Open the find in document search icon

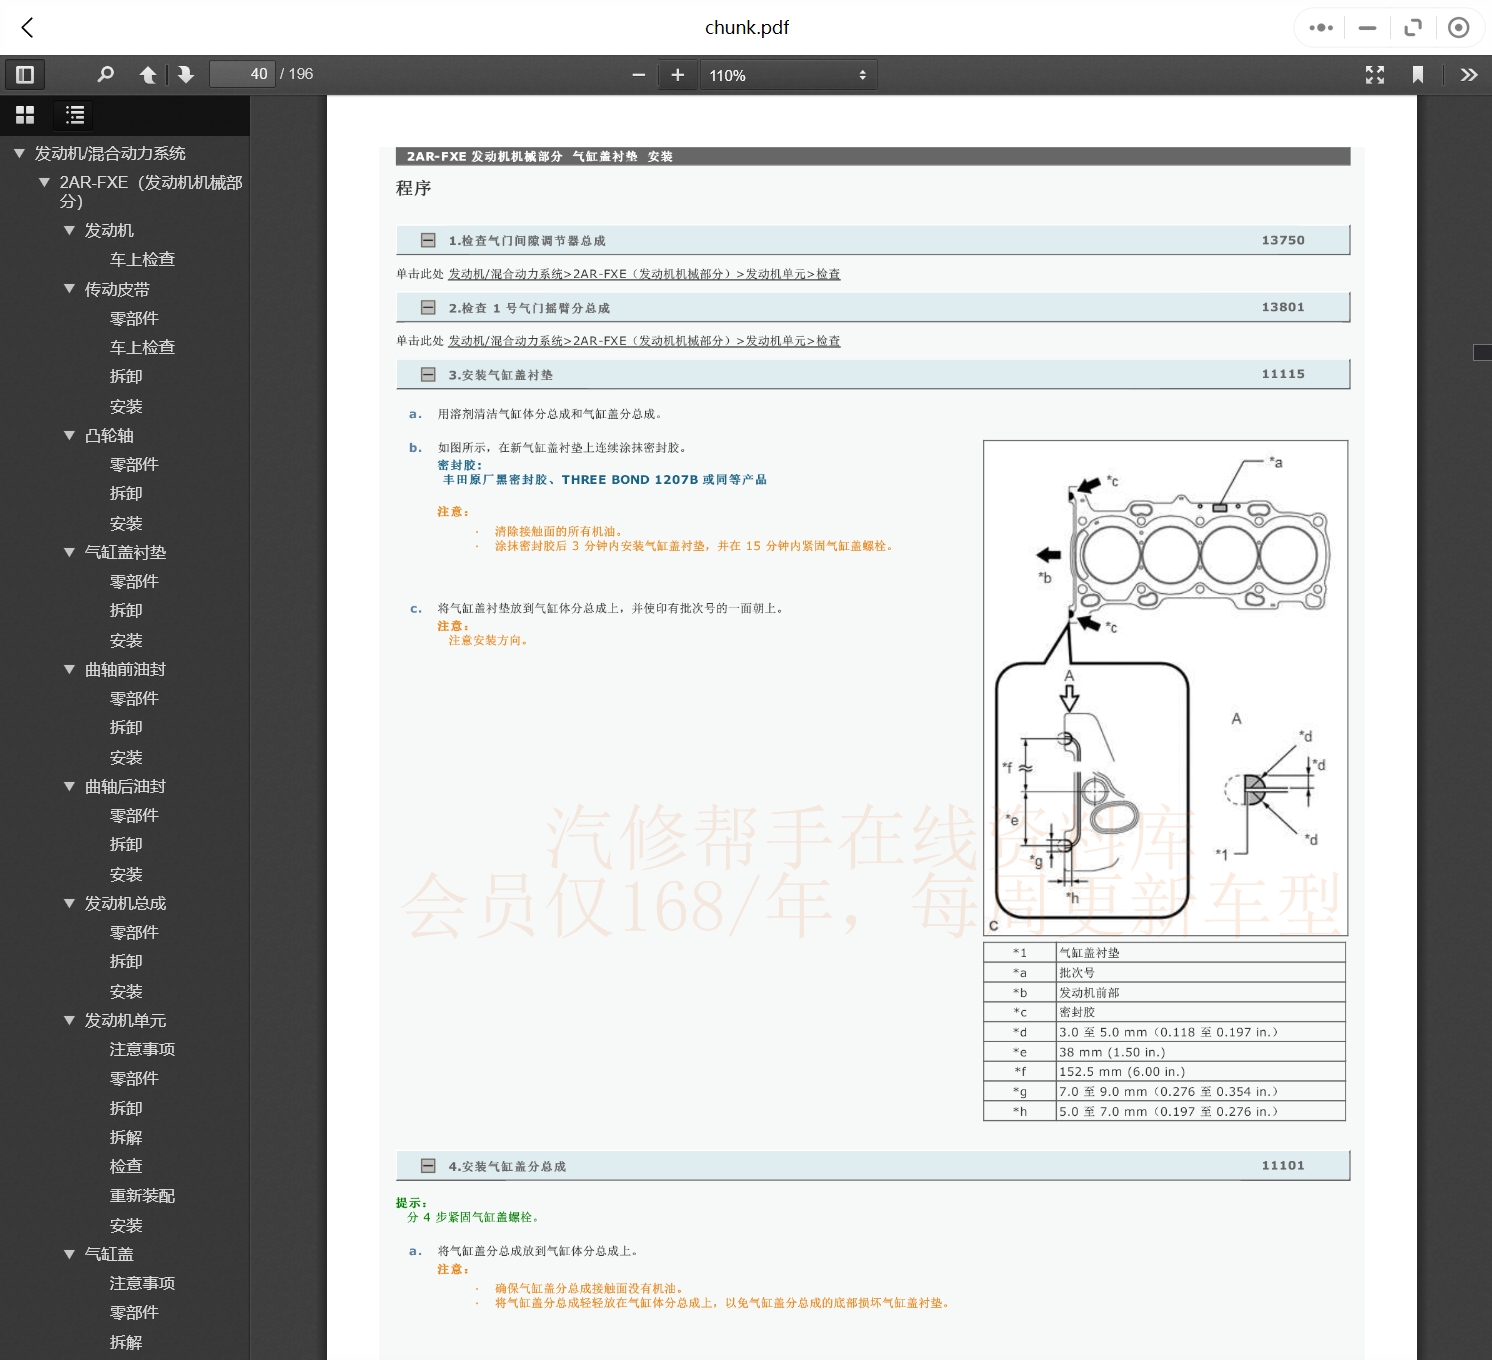[x=105, y=75]
